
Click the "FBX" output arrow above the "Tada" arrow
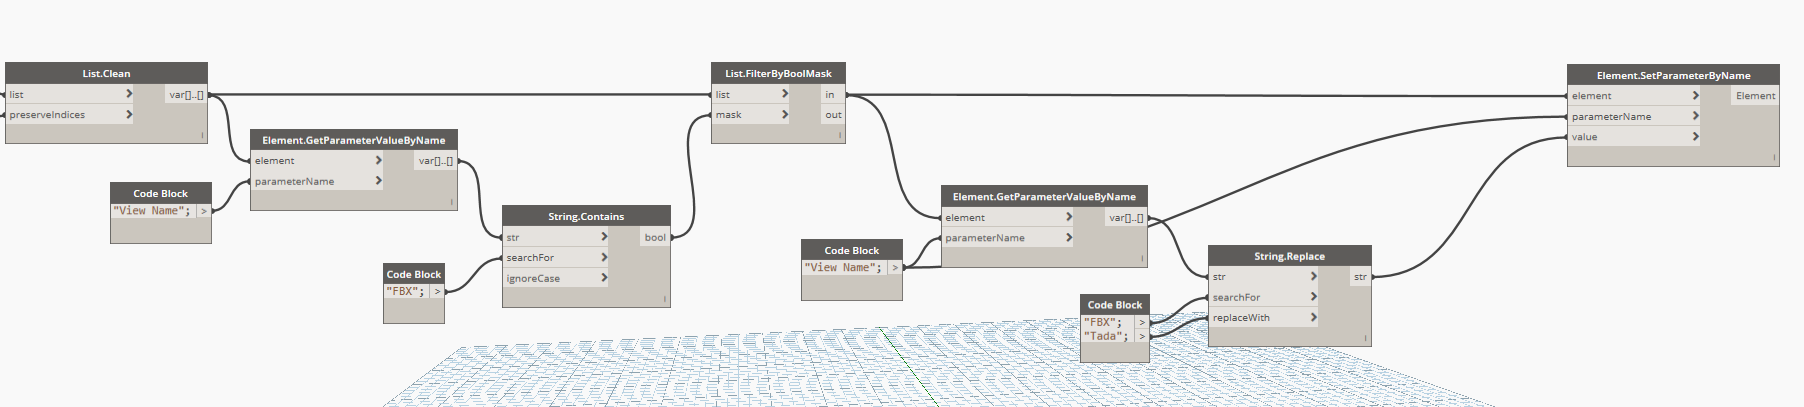1142,323
